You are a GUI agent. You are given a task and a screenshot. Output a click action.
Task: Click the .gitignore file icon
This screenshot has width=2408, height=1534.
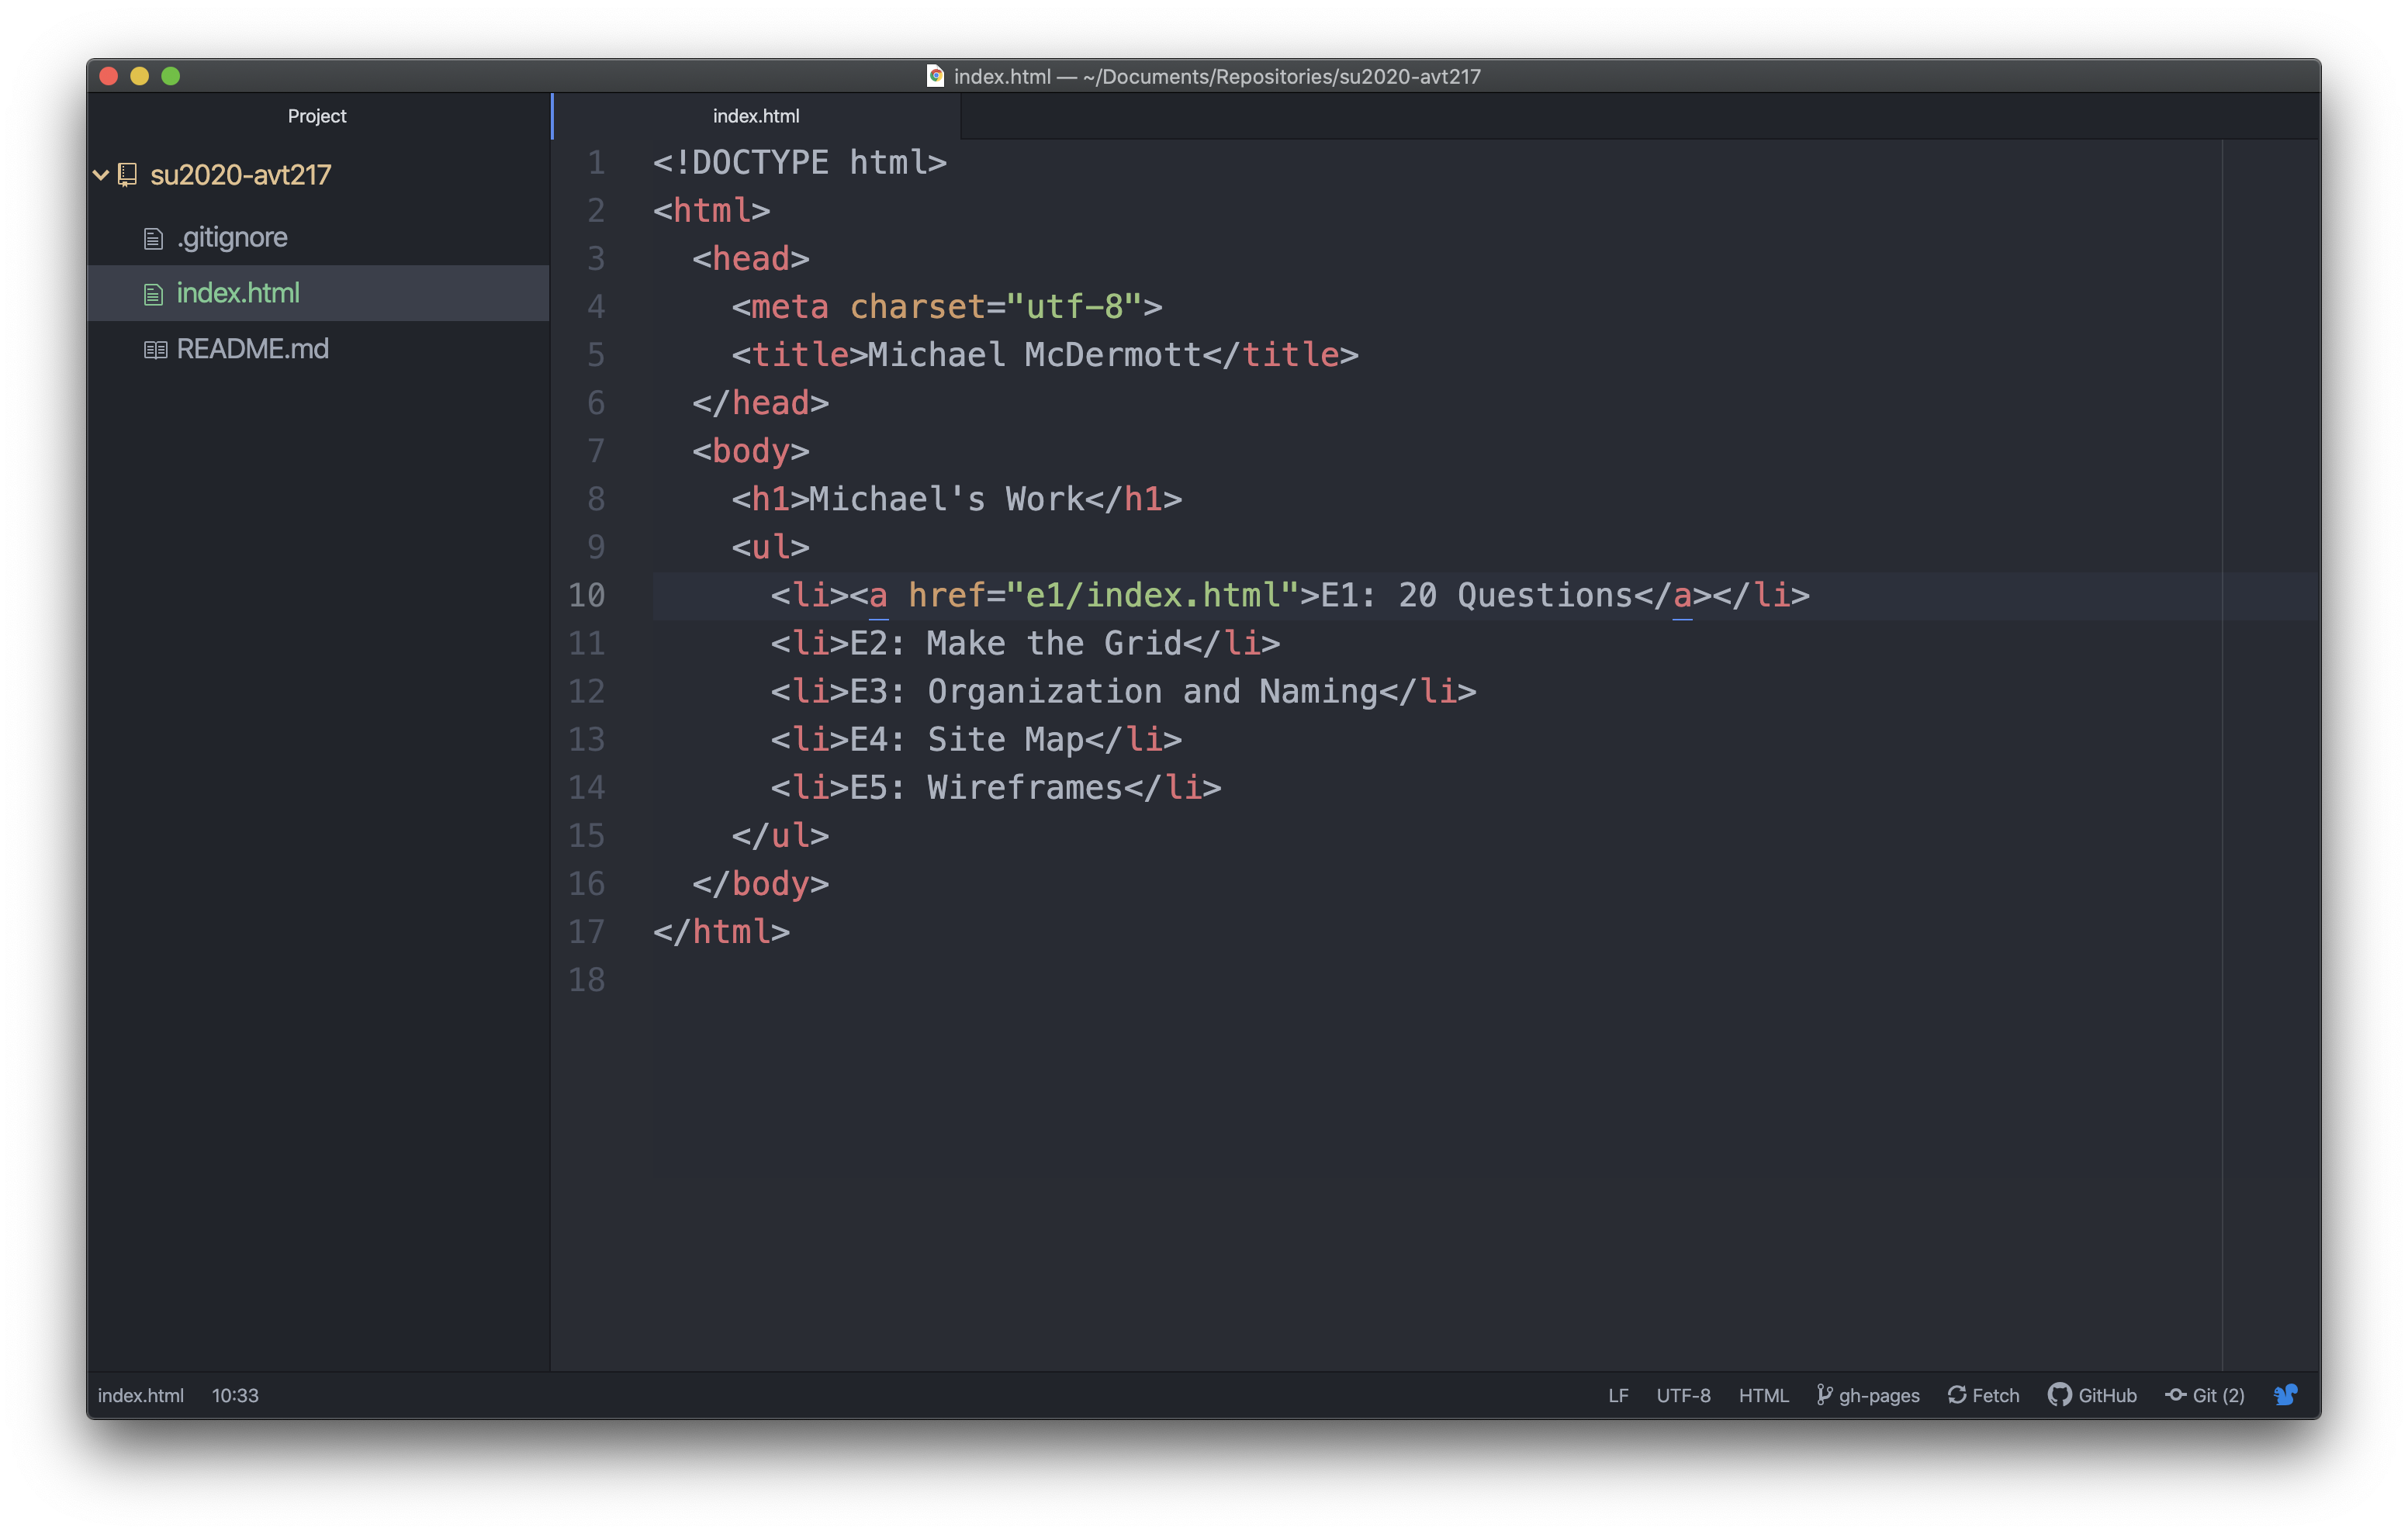tap(153, 238)
